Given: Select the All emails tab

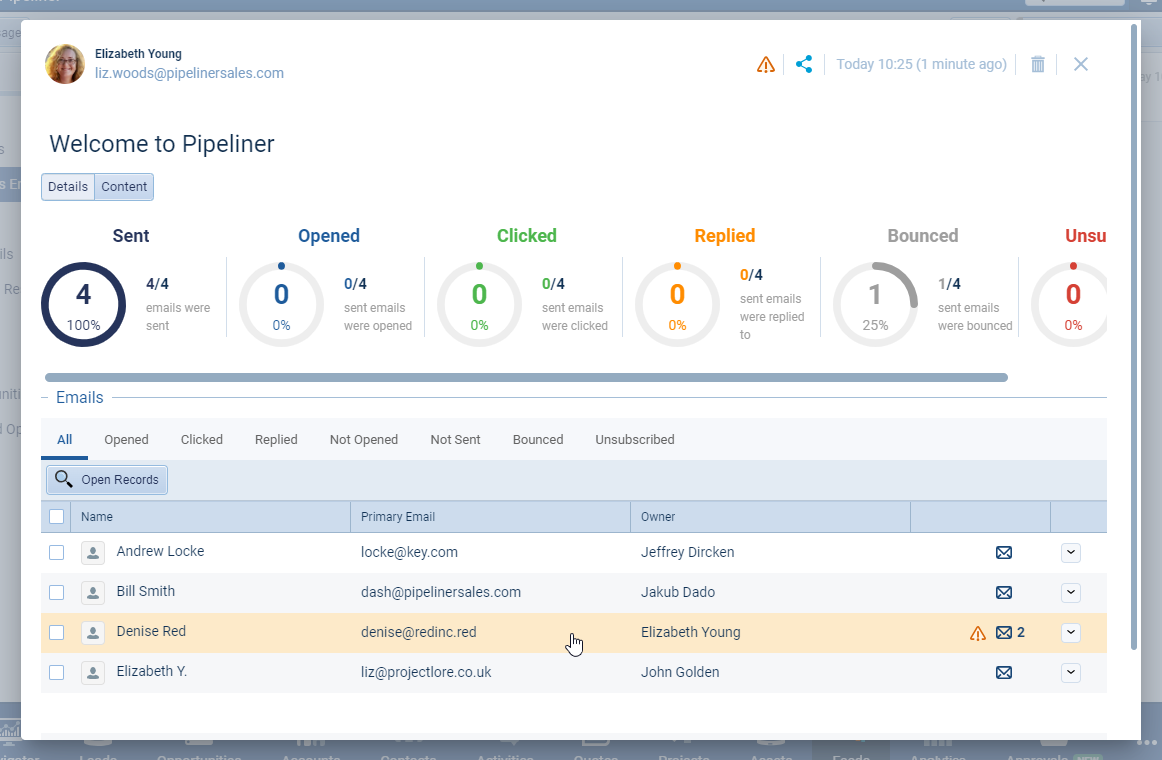Looking at the screenshot, I should pos(64,440).
